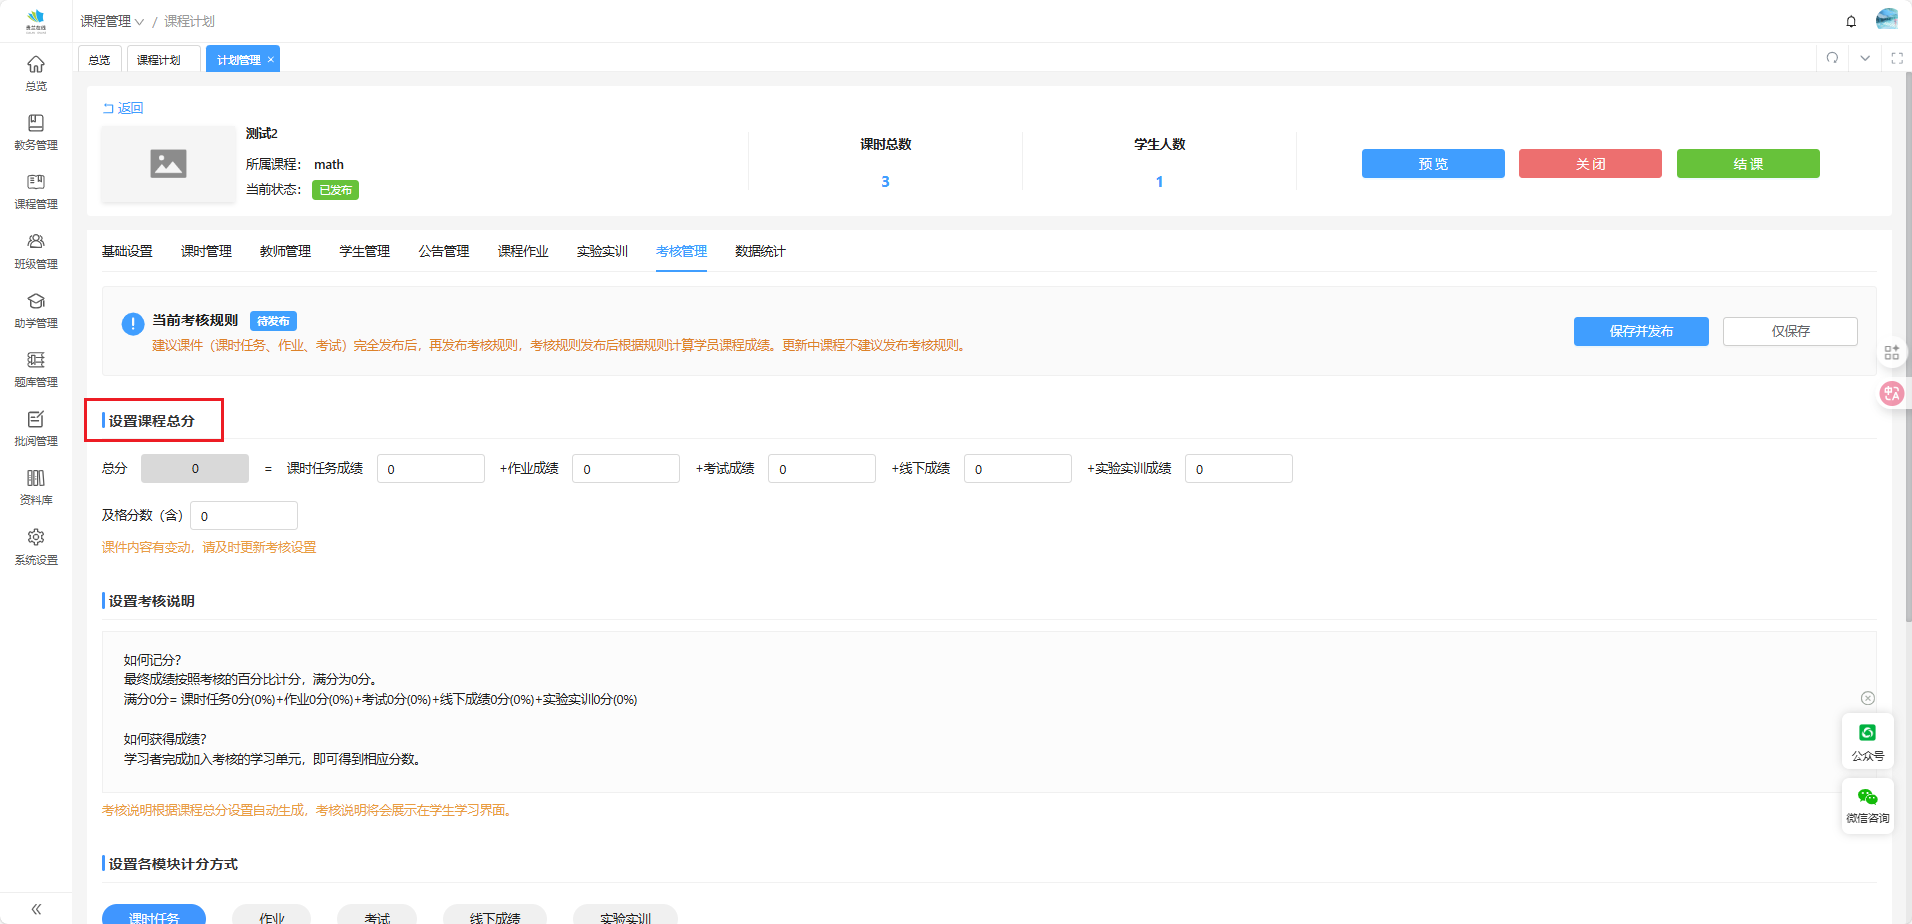Open 资料库 sidebar icon
Image resolution: width=1912 pixels, height=924 pixels.
click(x=36, y=486)
